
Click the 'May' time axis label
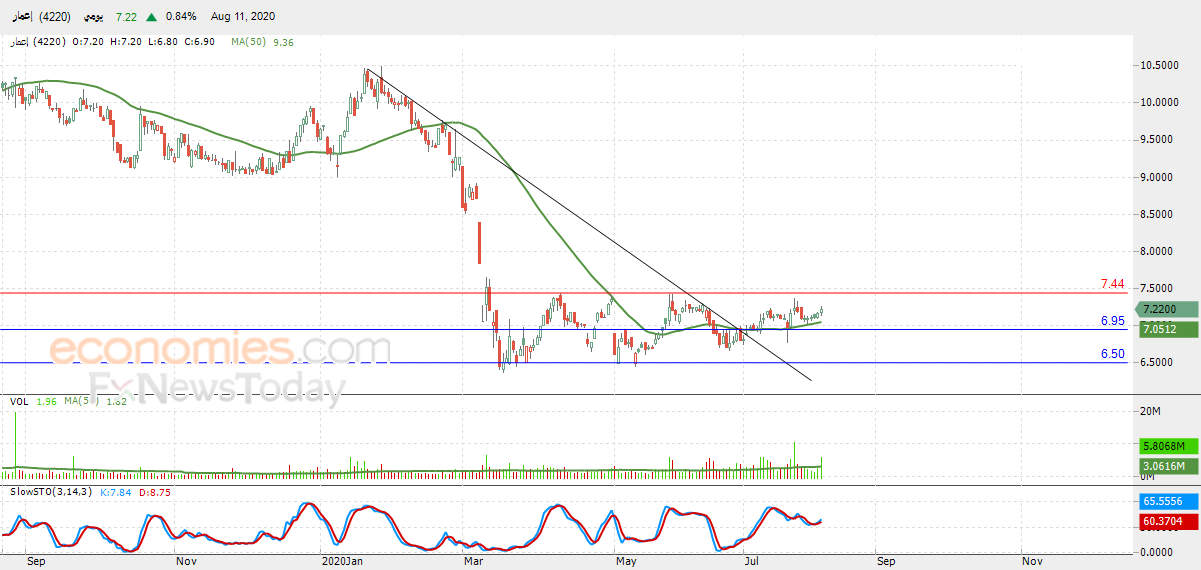pos(627,563)
